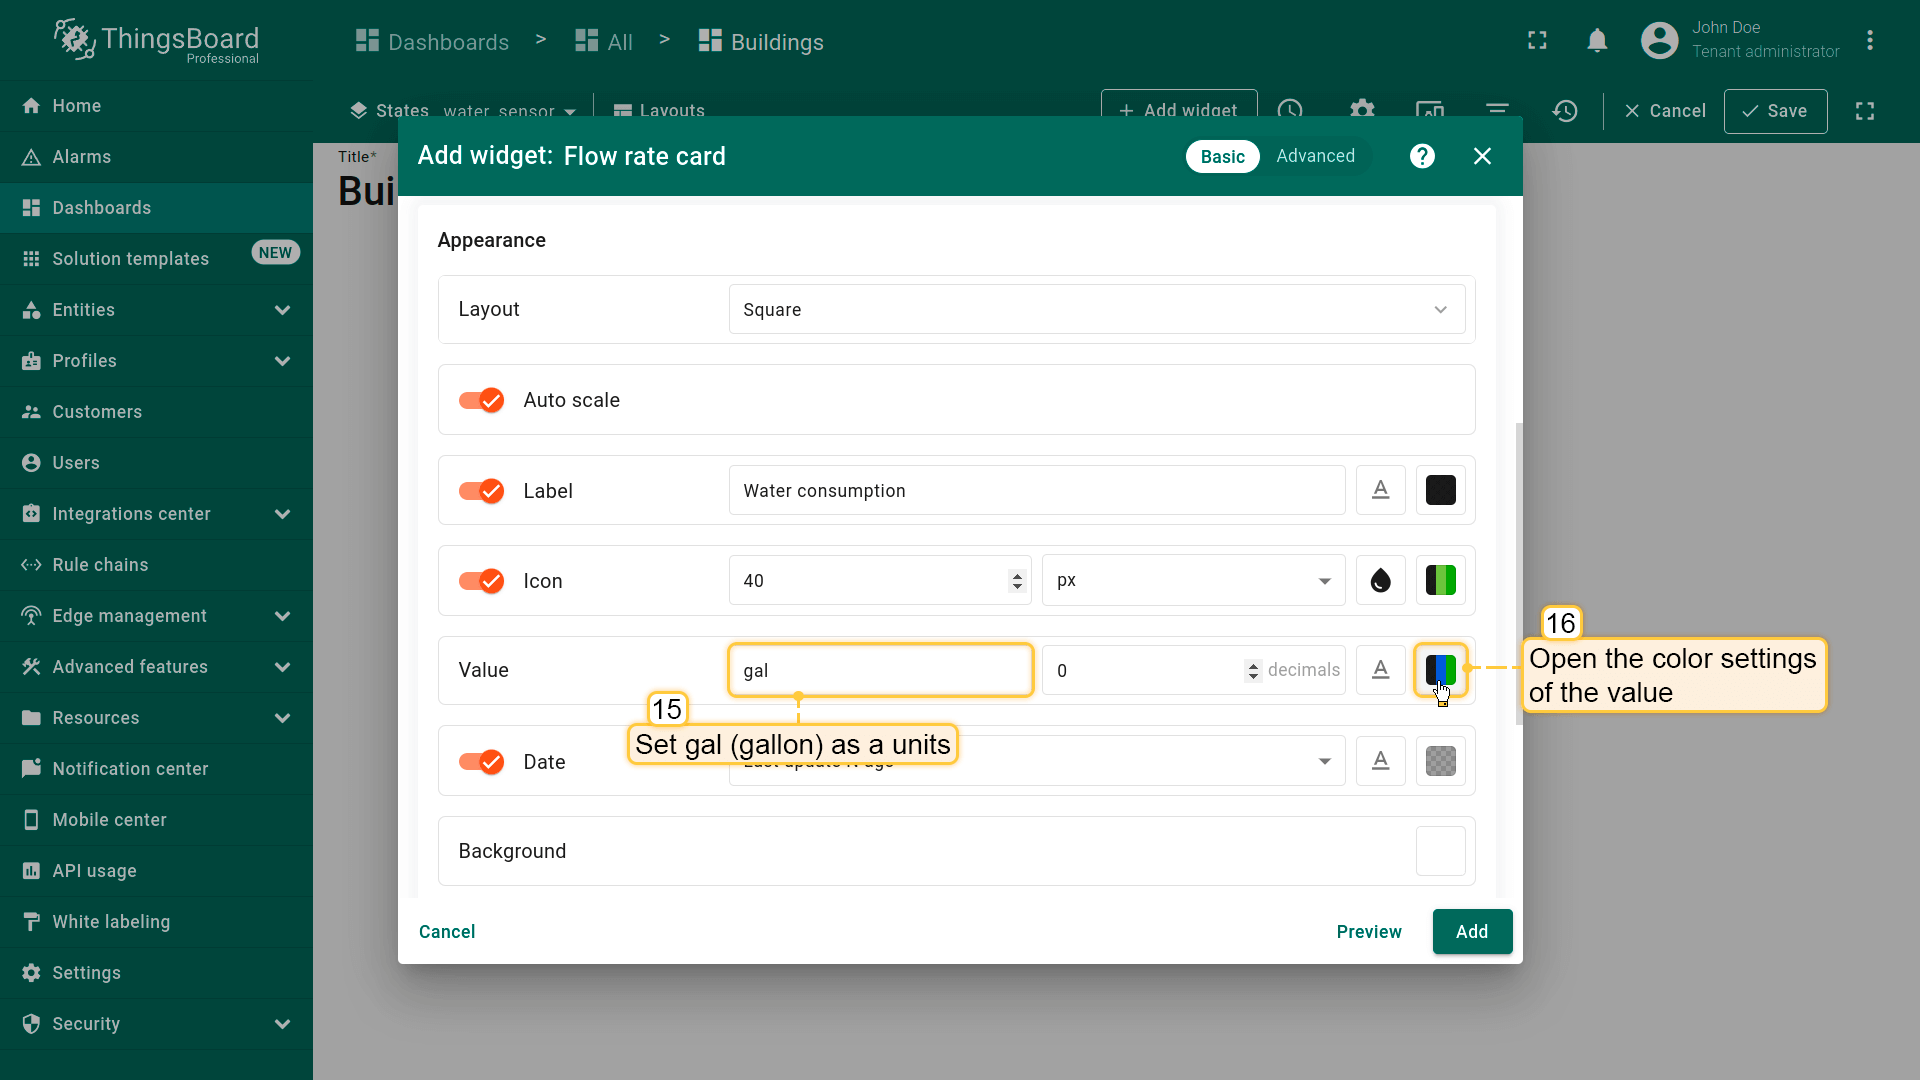Image resolution: width=1920 pixels, height=1080 pixels.
Task: Click the Add button
Action: 1471,931
